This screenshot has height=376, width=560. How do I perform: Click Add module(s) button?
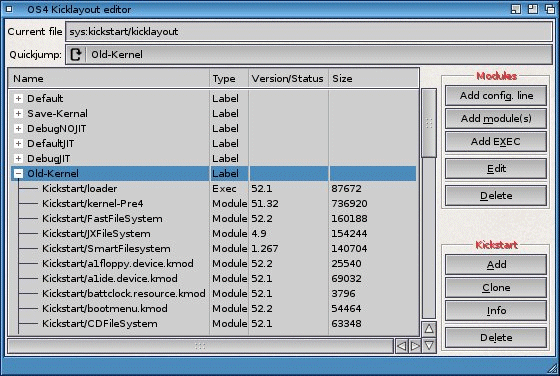[496, 119]
